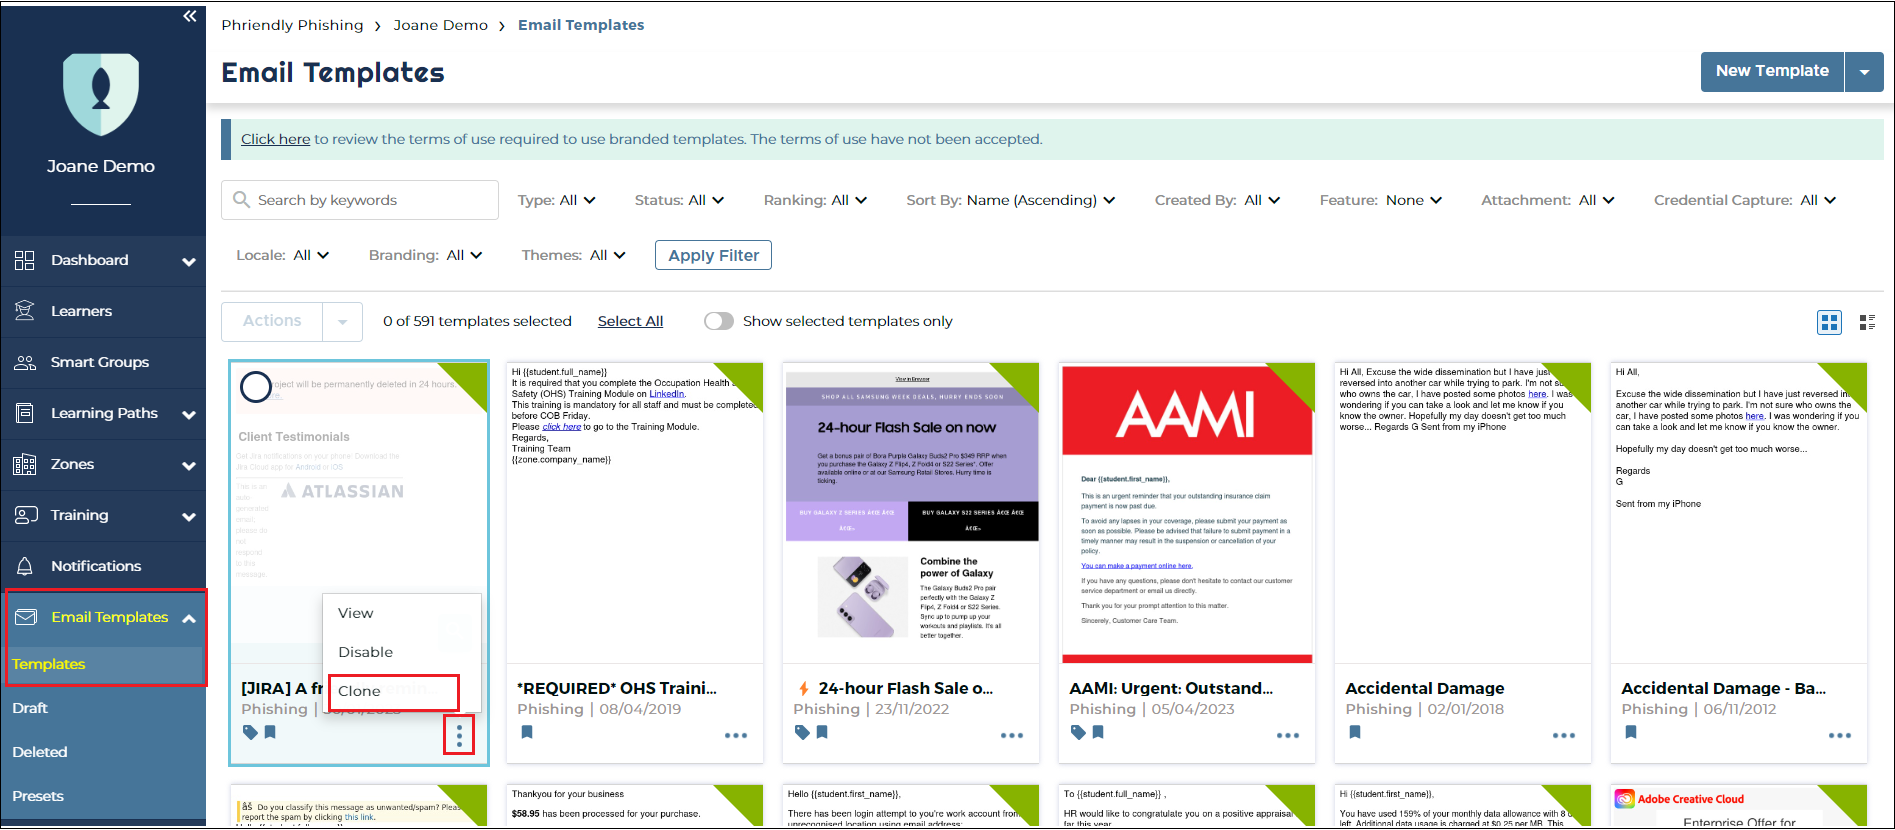Open Learners in sidebar
This screenshot has height=830, width=1895.
81,311
